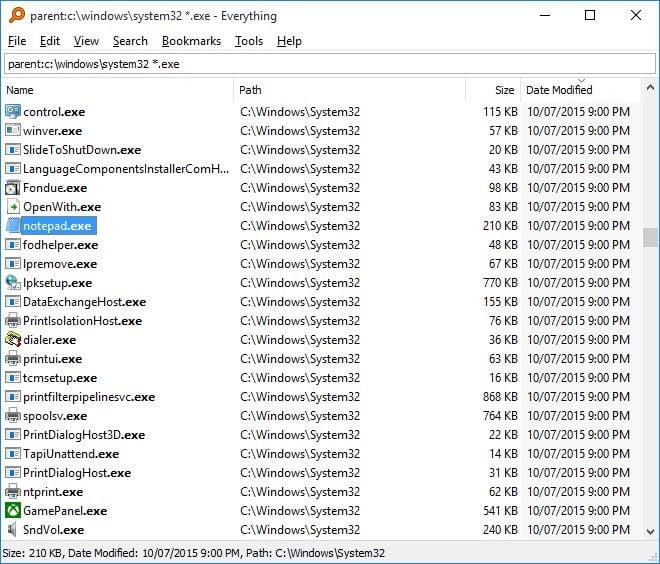Click the path cell of tcmsetup.exe row
The width and height of the screenshot is (660, 564).
300,378
